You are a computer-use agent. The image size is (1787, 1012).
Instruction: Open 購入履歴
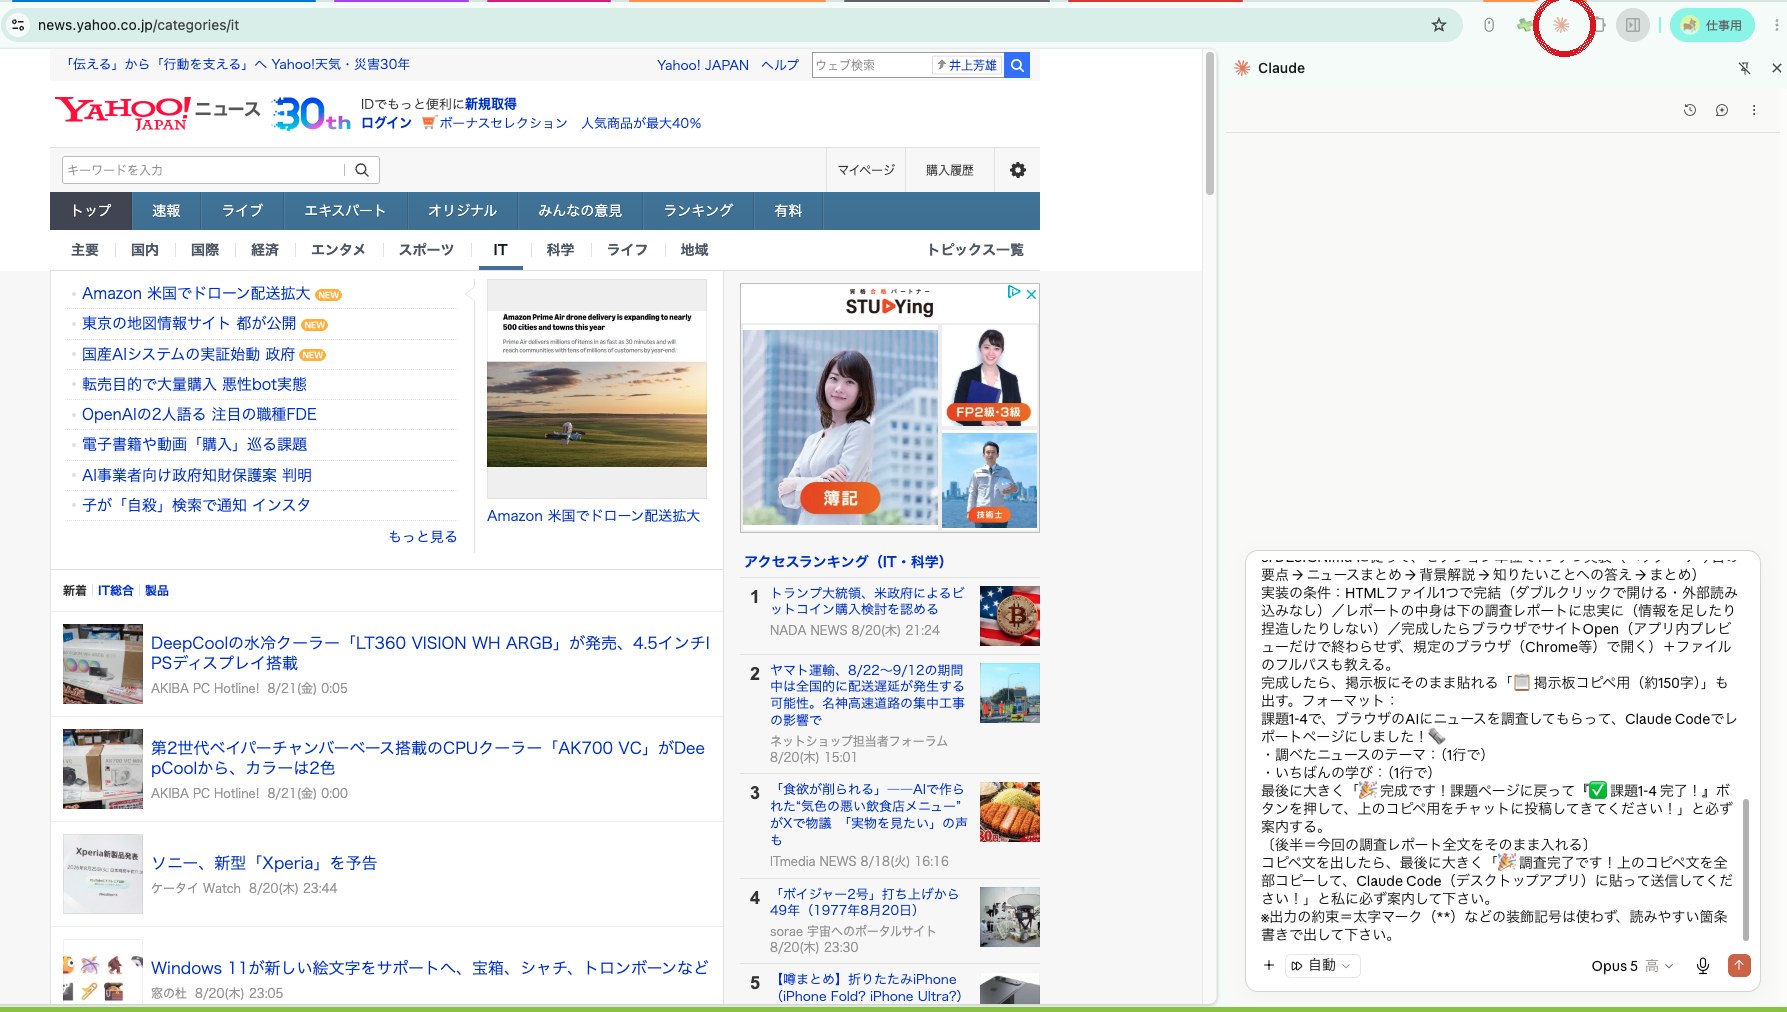click(x=950, y=170)
